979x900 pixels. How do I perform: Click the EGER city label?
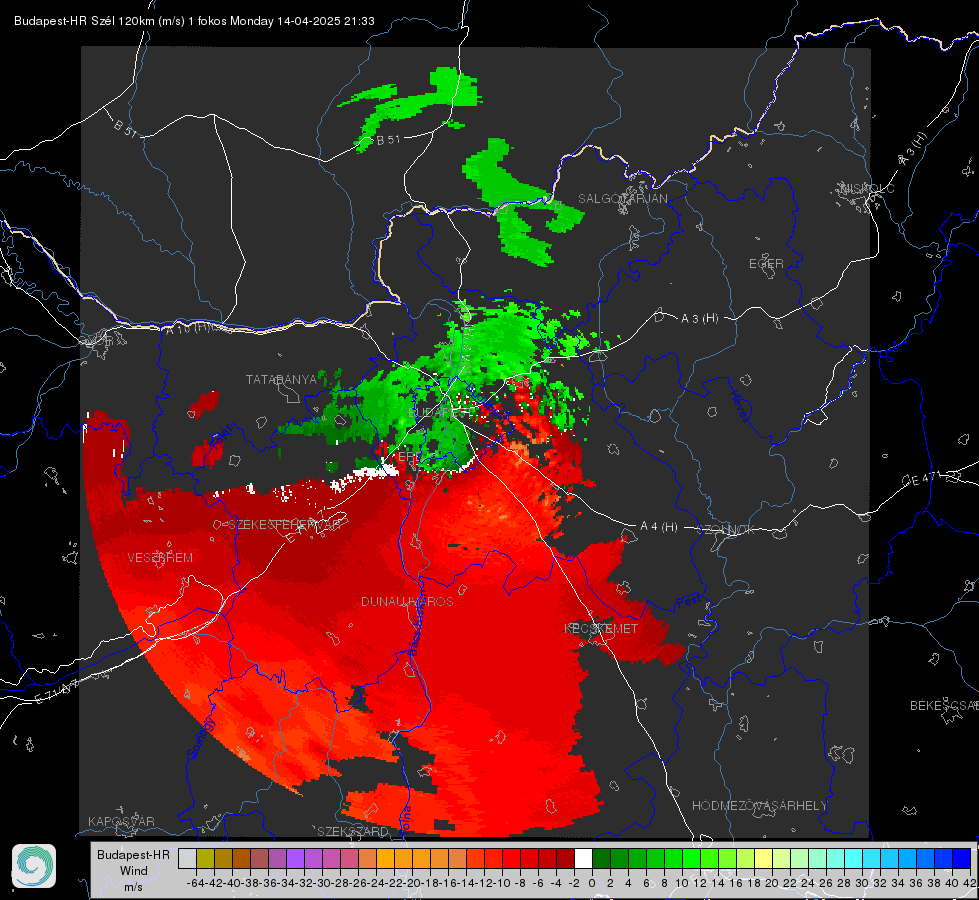[x=766, y=264]
